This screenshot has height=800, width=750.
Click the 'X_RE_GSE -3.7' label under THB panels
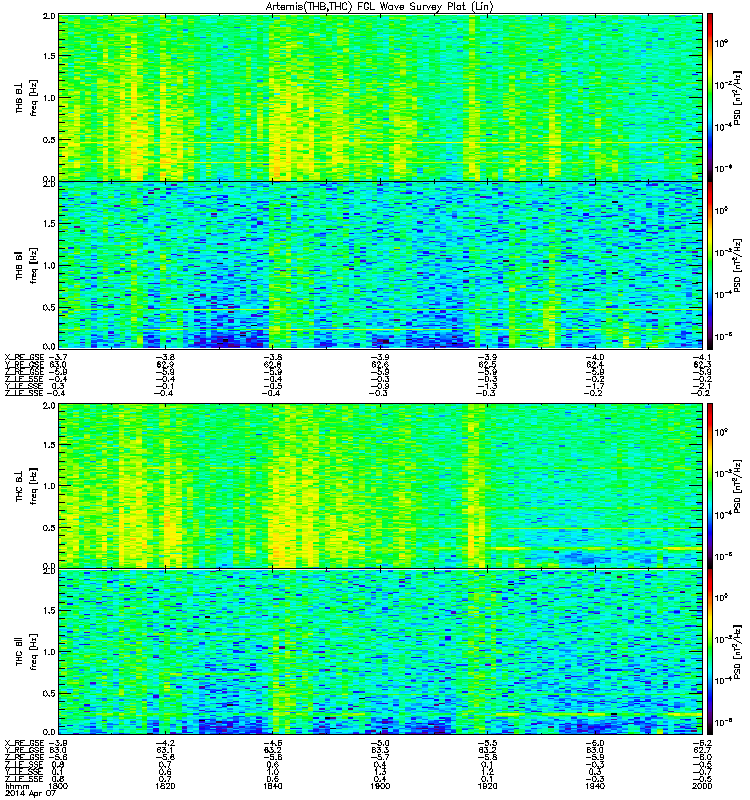(36, 357)
